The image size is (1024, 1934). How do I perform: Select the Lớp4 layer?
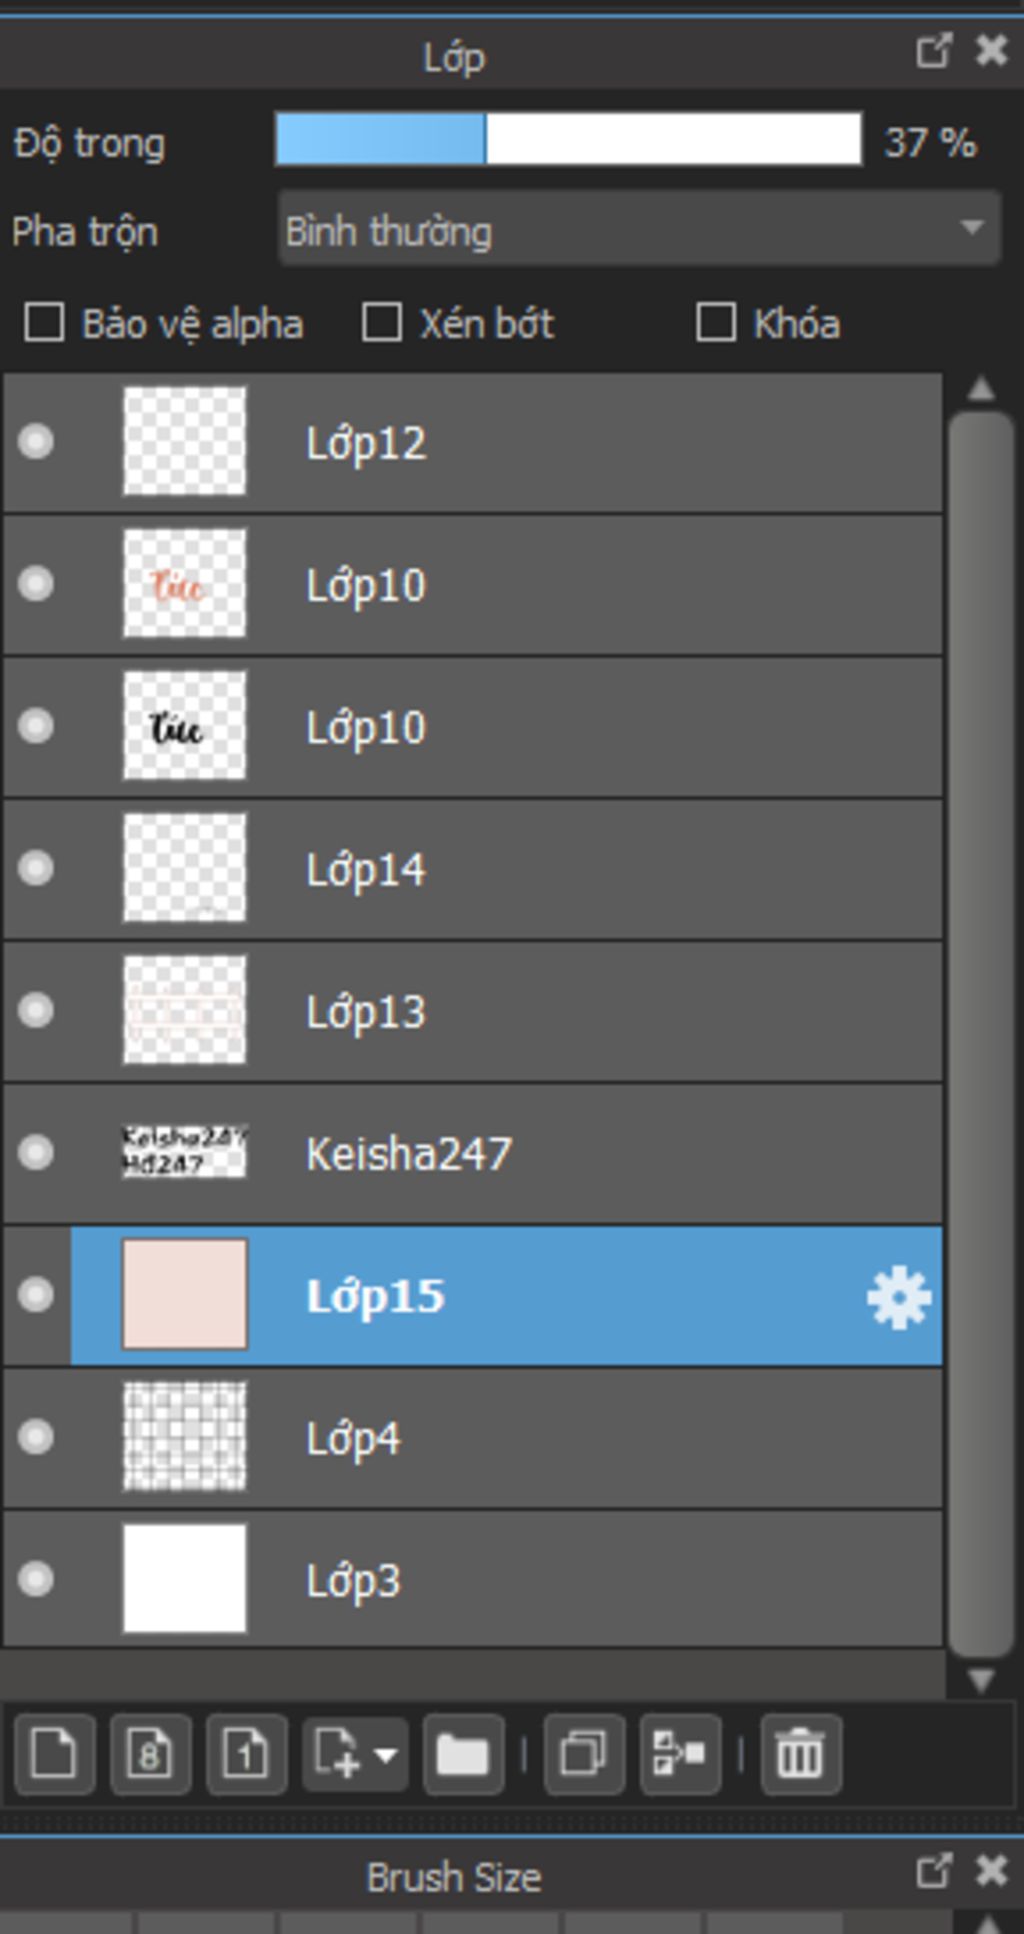pos(500,1438)
